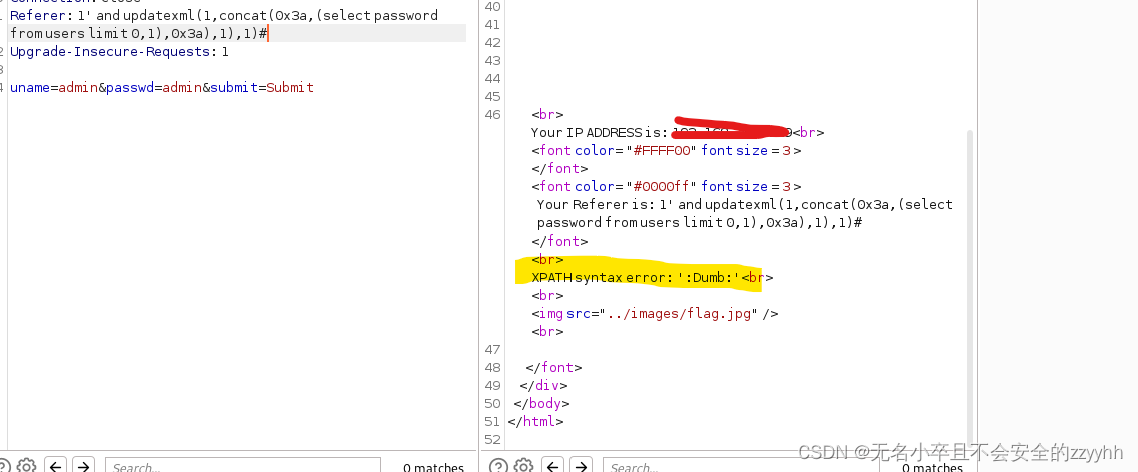Image resolution: width=1138 pixels, height=472 pixels.
Task: Select the XPATH syntax error ':Dumb:' line
Action: pyautogui.click(x=652, y=277)
